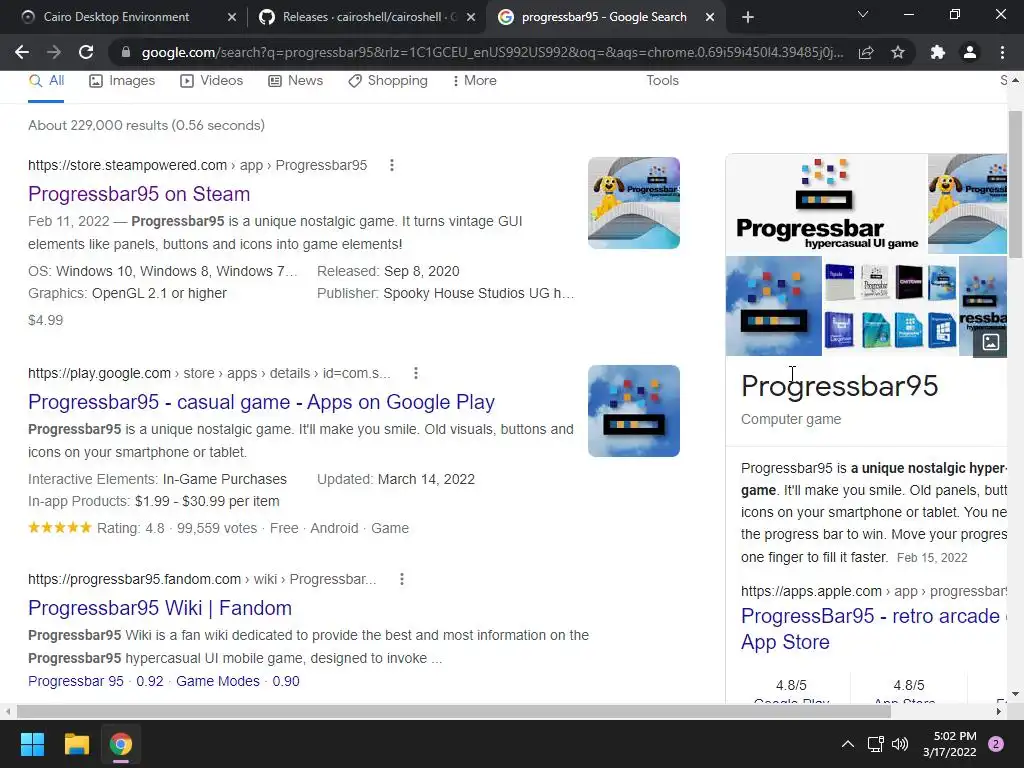Go forward in Chrome history
Image resolution: width=1024 pixels, height=768 pixels.
point(54,52)
